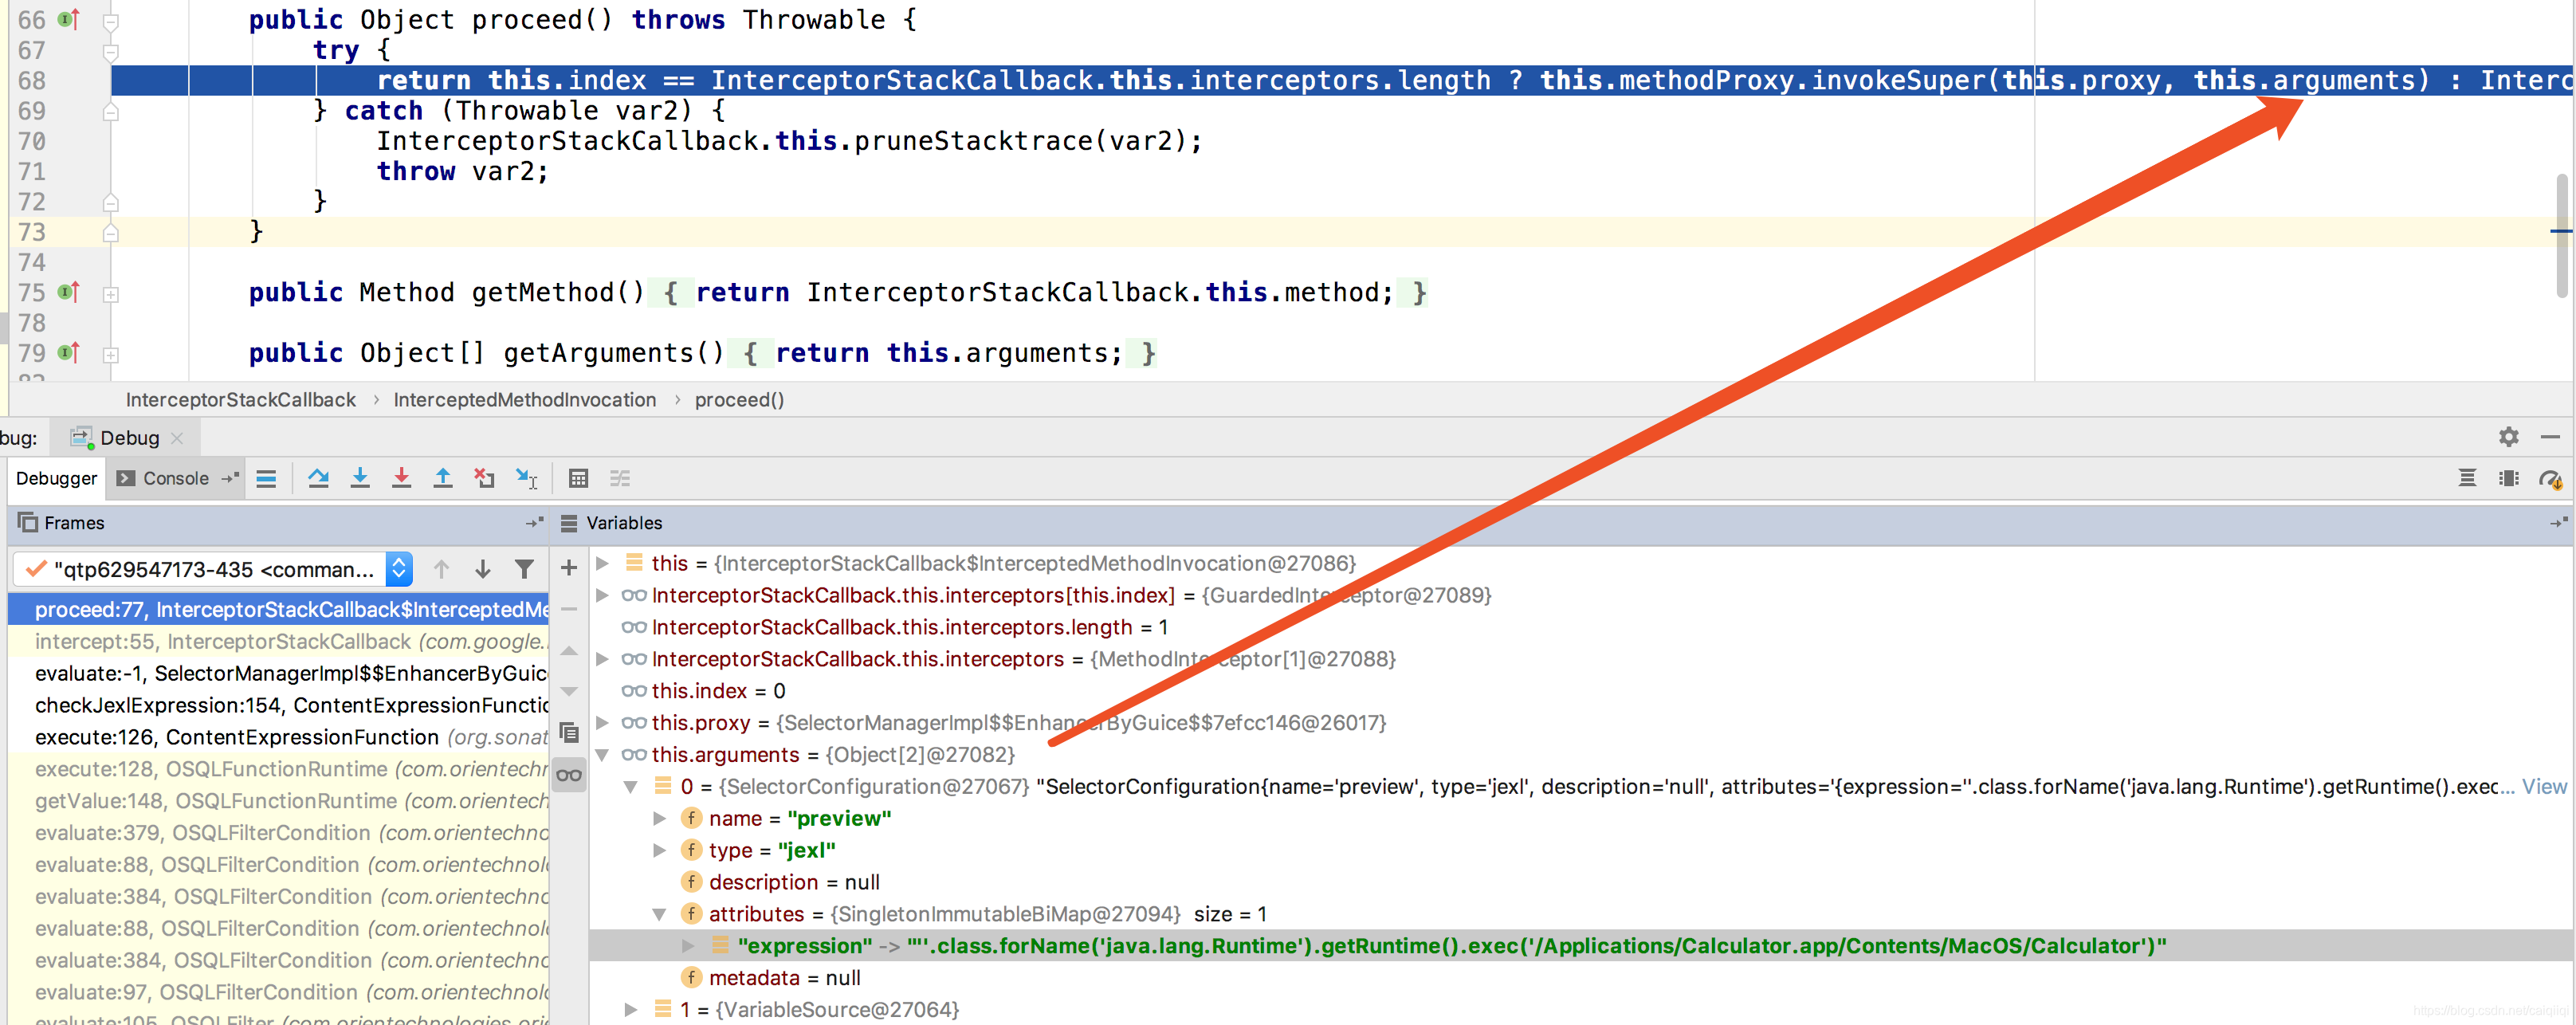The image size is (2576, 1025).
Task: Click the Trace Current Stream Chain icon
Action: pos(620,479)
